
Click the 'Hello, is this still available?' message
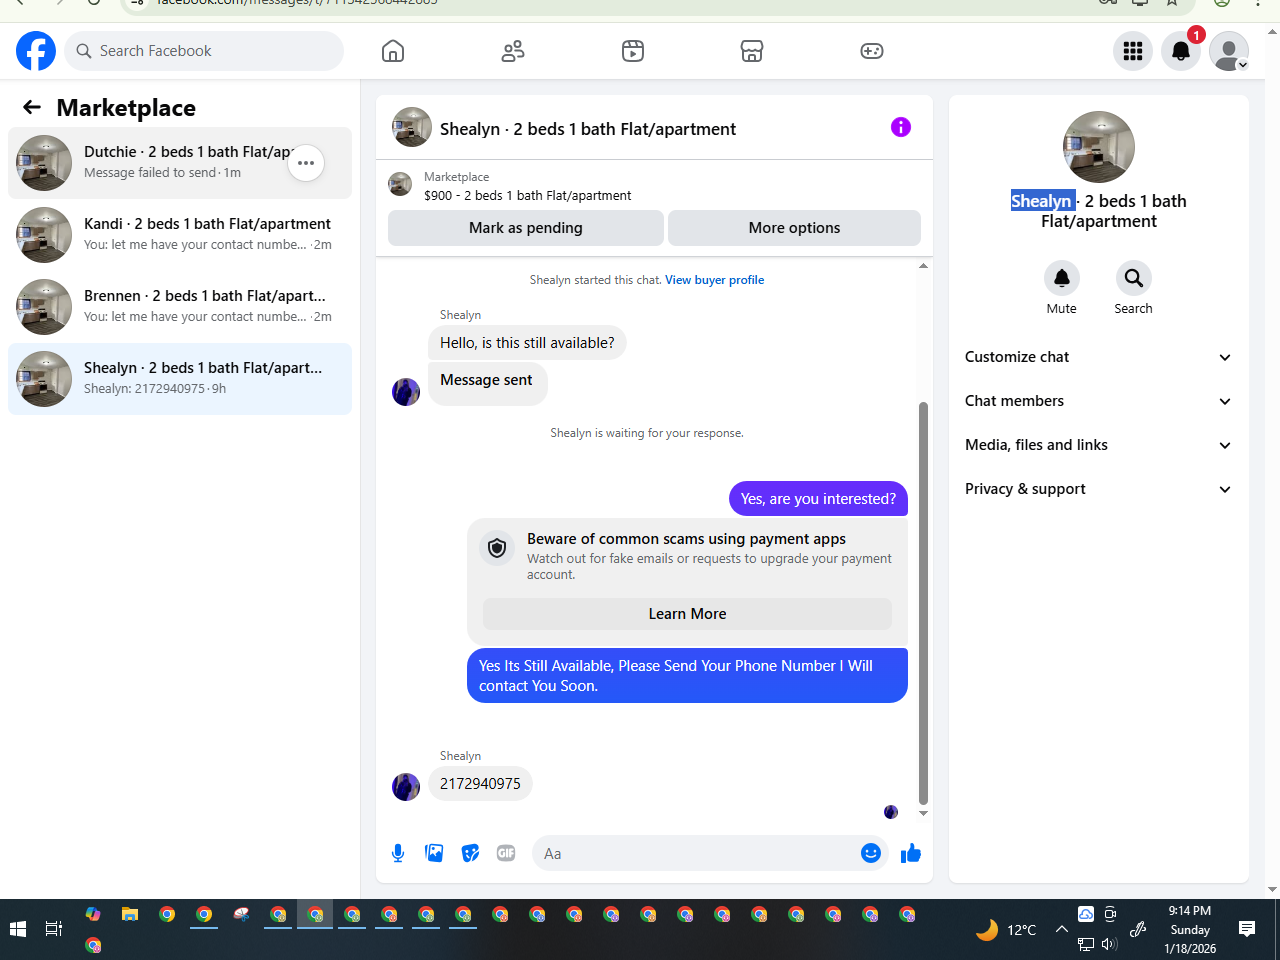[x=527, y=343]
